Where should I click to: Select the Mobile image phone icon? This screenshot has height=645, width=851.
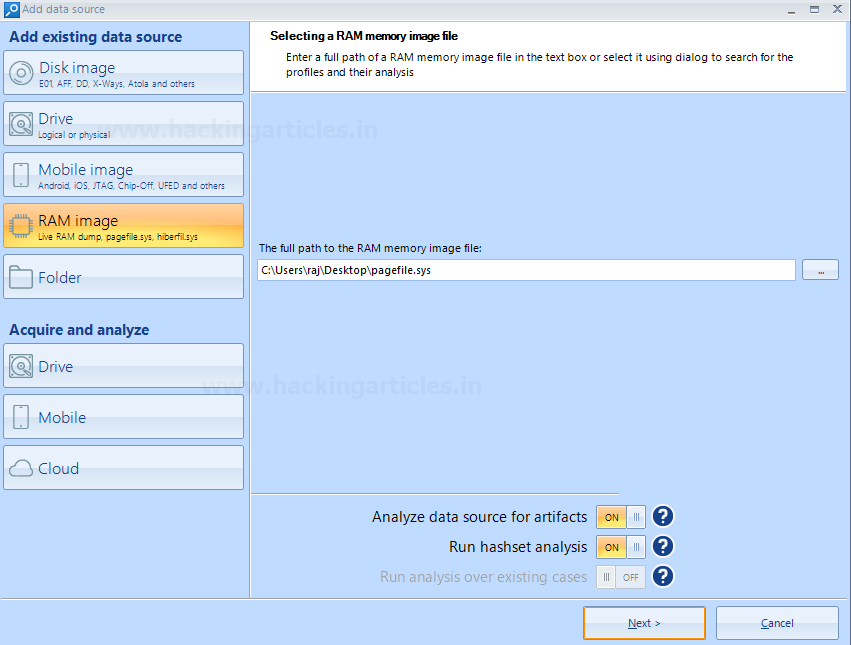click(21, 175)
